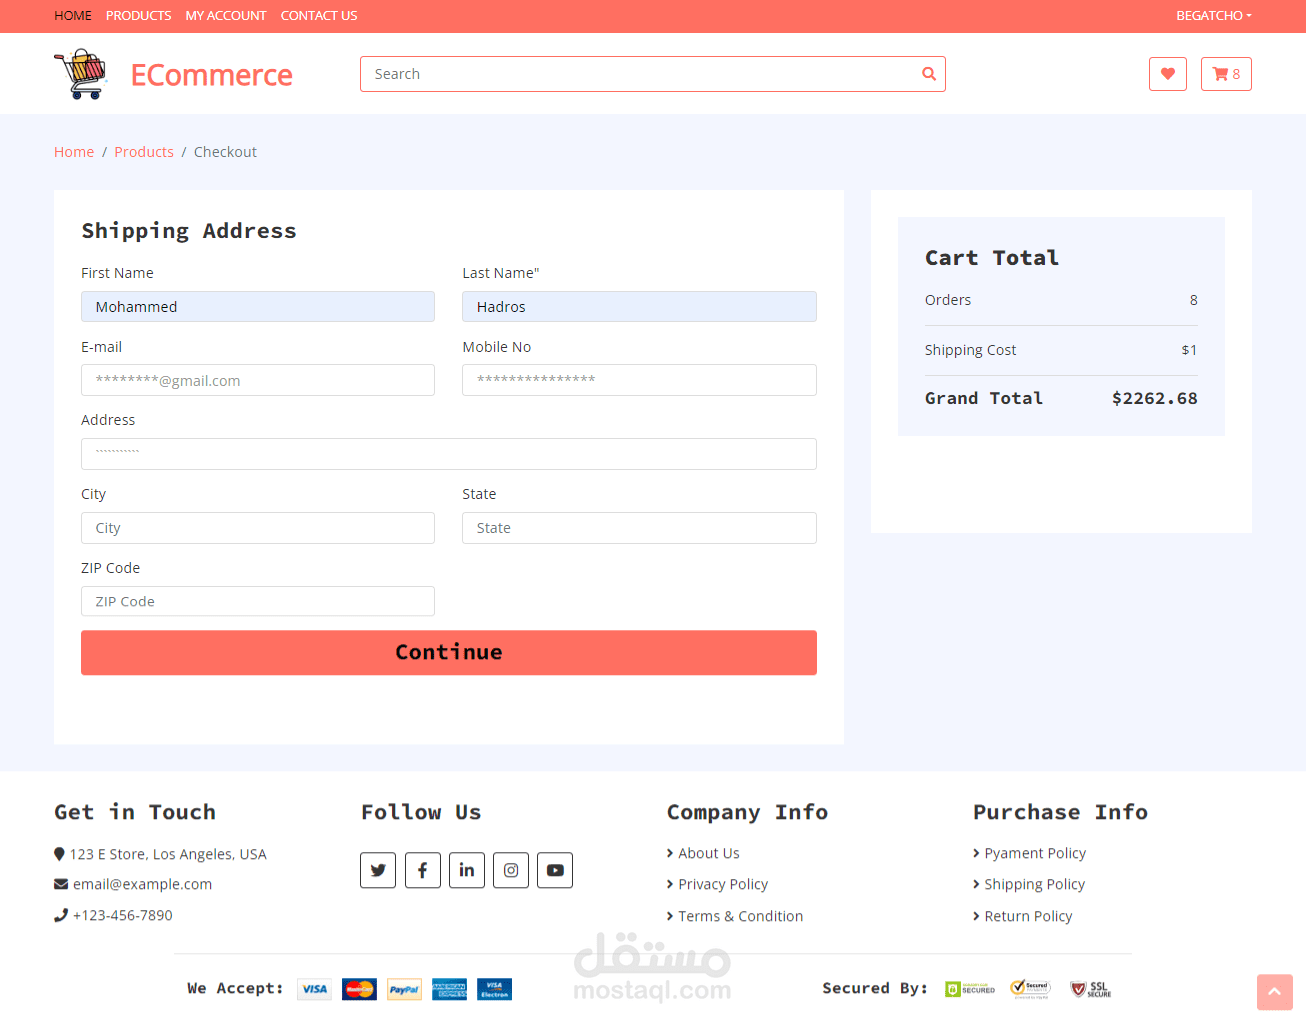Focus the Search input field

[x=640, y=74]
